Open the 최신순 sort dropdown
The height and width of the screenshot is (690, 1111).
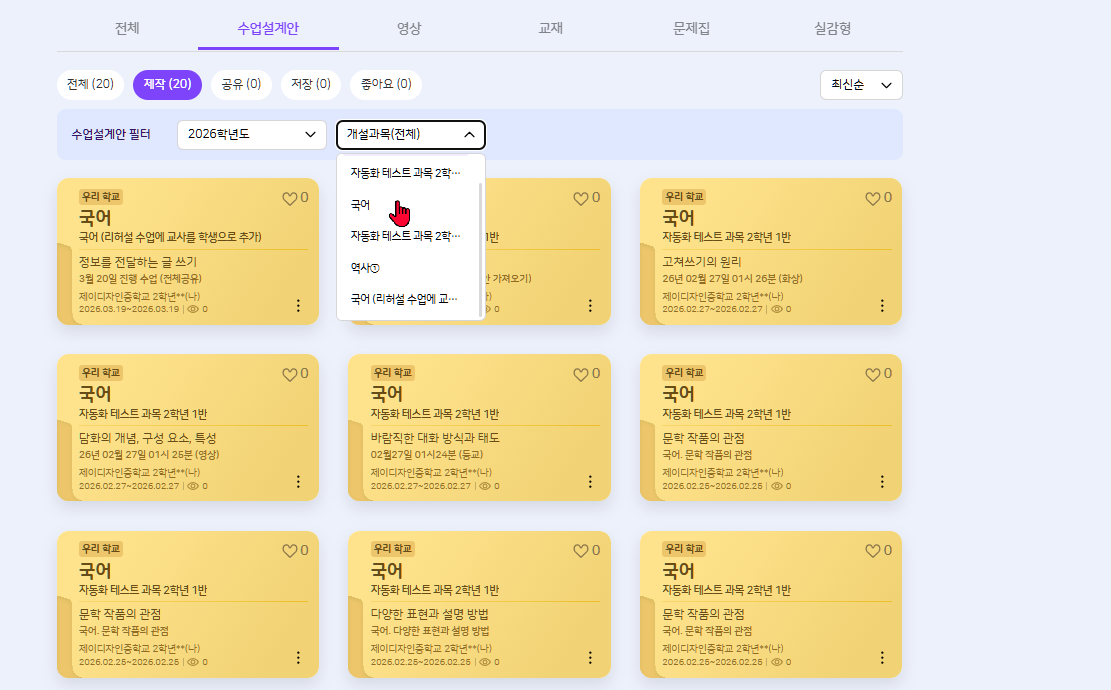point(861,85)
